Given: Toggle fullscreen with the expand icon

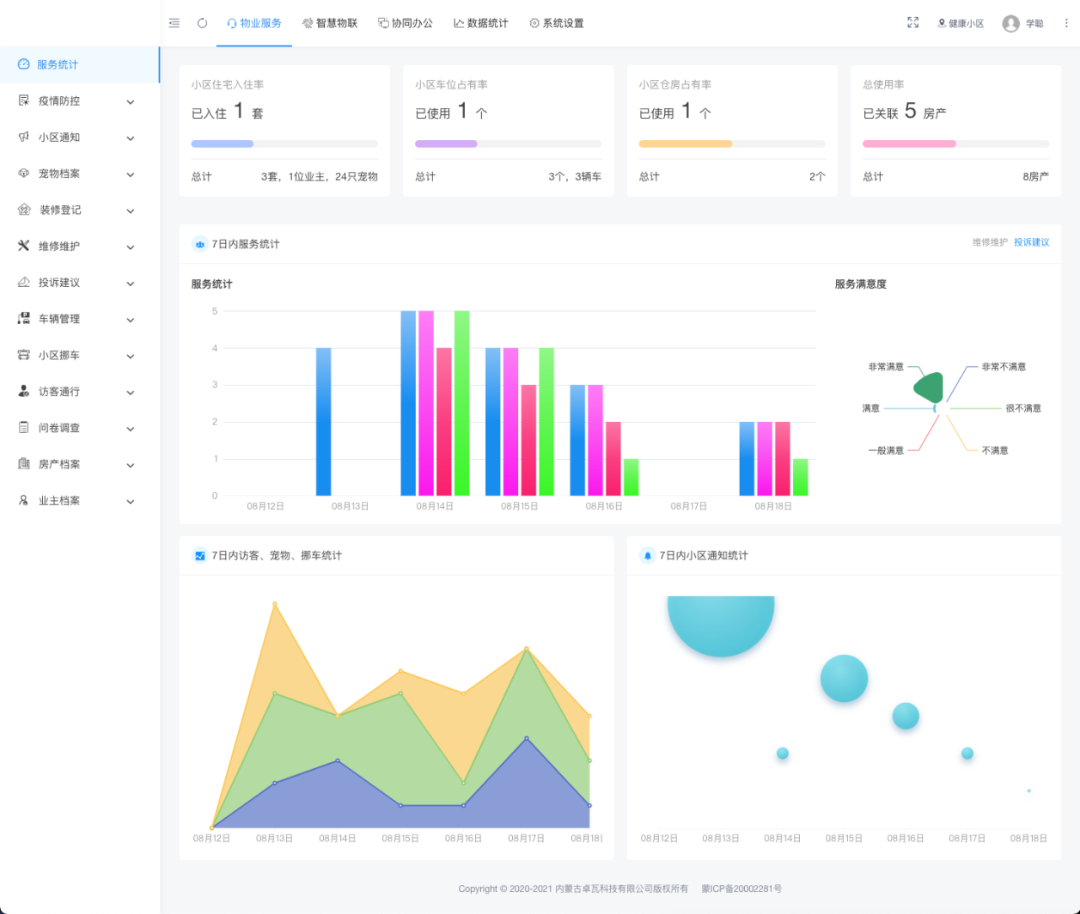Looking at the screenshot, I should tap(913, 23).
